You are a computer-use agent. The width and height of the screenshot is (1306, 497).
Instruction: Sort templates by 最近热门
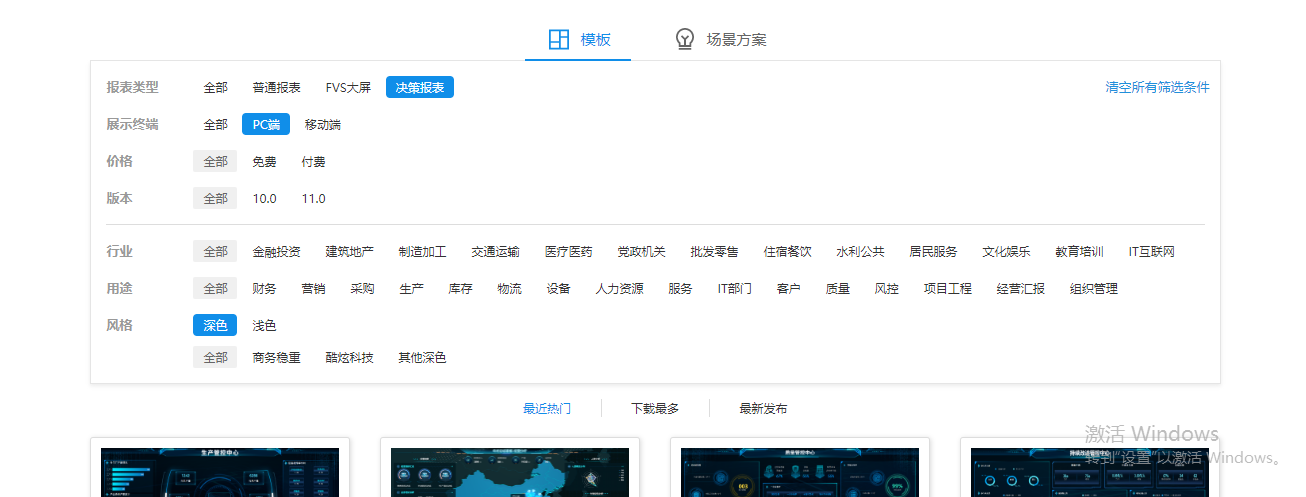click(547, 408)
